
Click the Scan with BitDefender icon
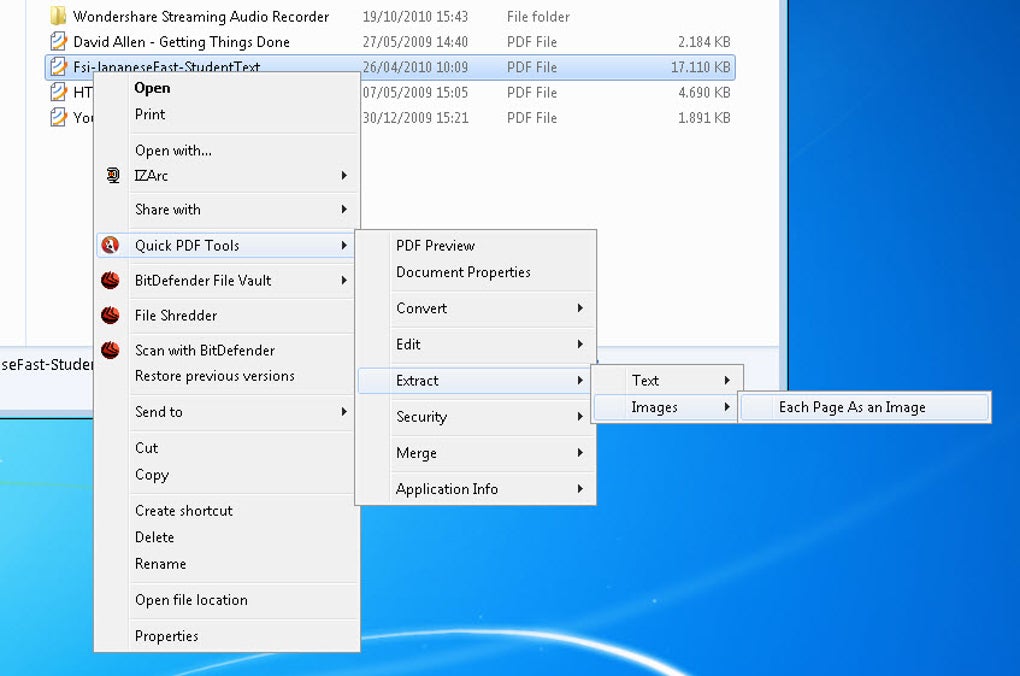coord(110,350)
